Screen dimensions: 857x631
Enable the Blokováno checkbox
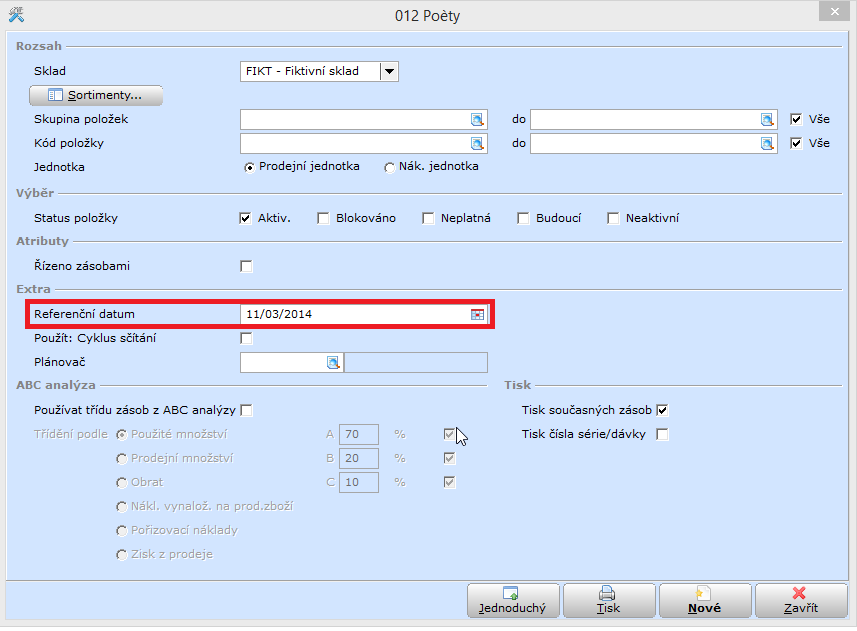click(x=323, y=218)
